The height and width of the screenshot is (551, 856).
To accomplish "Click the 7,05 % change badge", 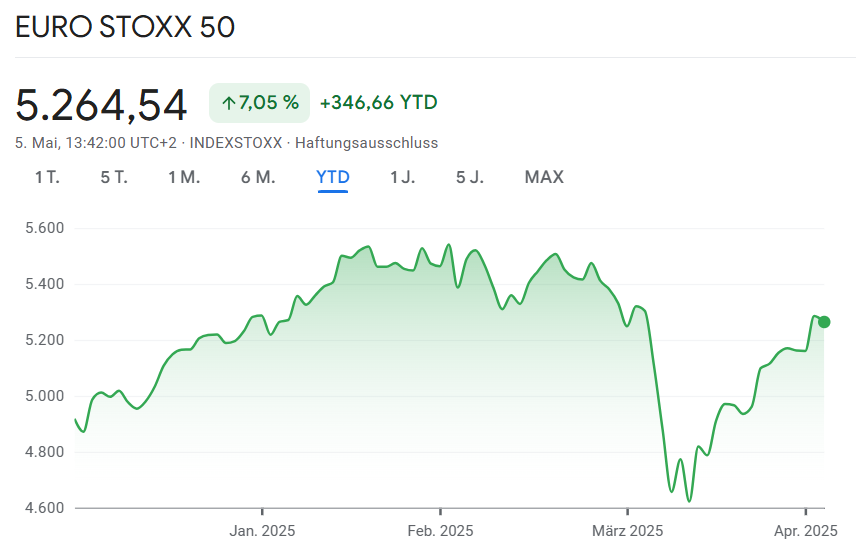I will 259,103.
